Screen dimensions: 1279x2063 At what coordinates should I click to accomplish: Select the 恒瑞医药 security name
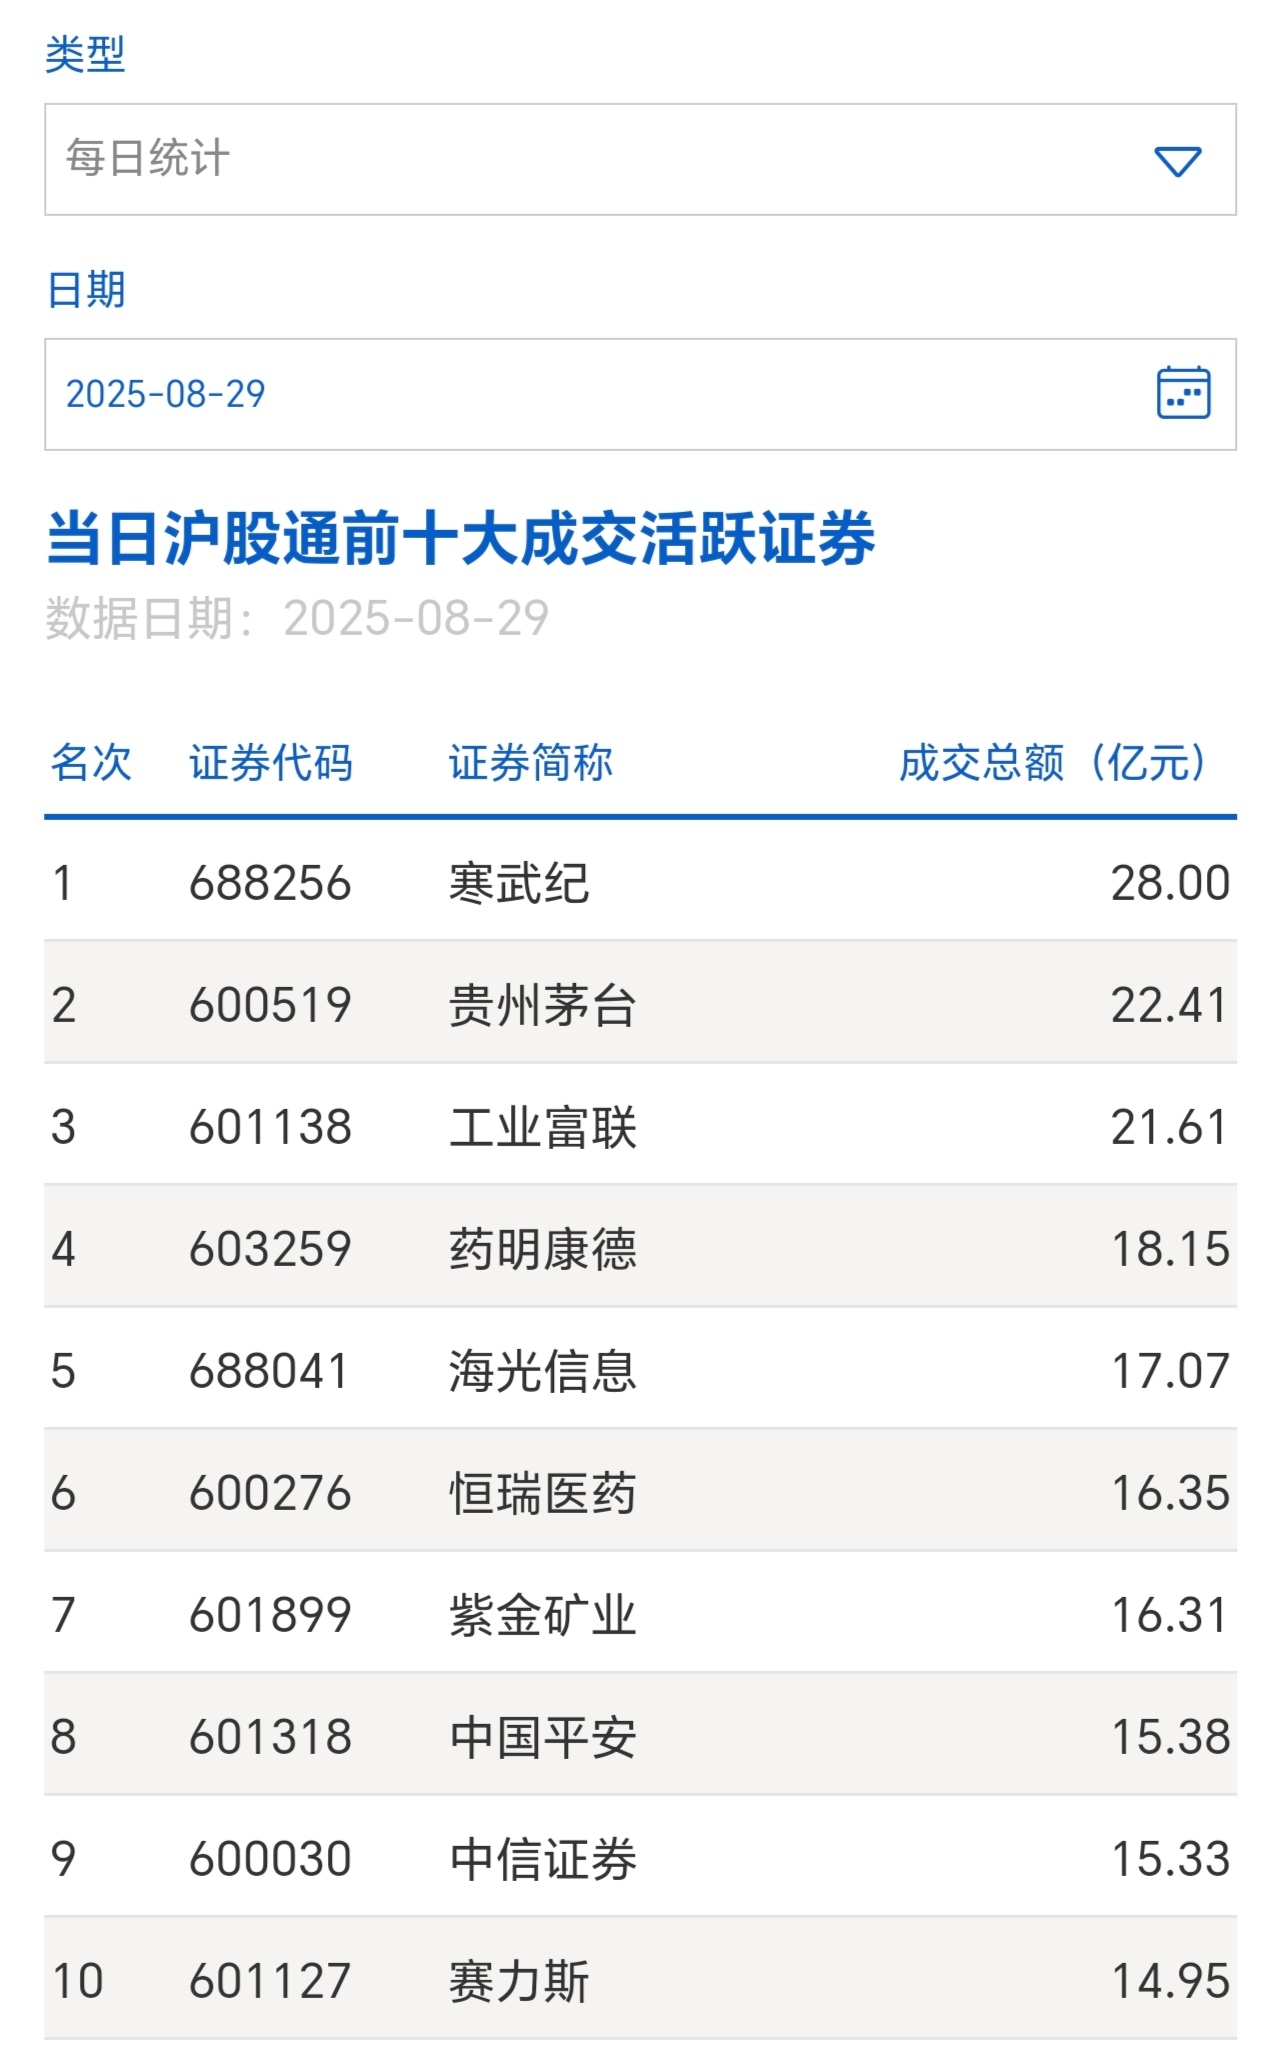click(x=543, y=1494)
